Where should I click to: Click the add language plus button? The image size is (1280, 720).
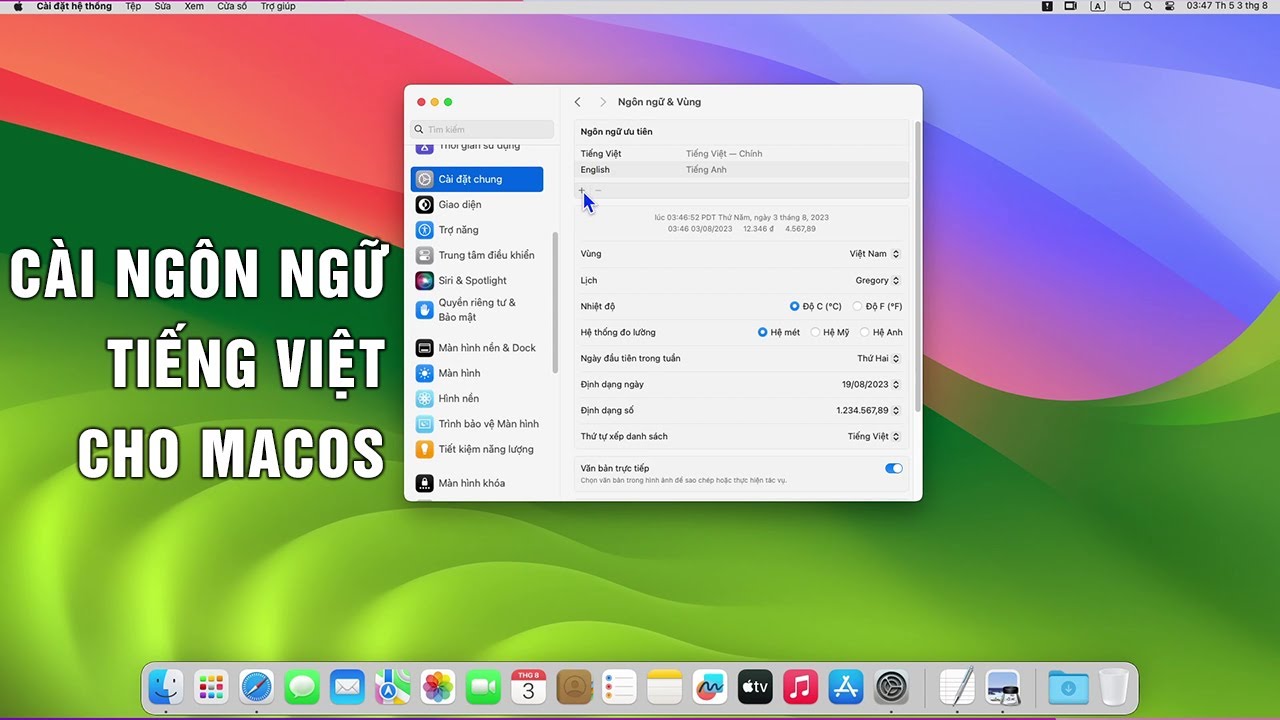(581, 190)
